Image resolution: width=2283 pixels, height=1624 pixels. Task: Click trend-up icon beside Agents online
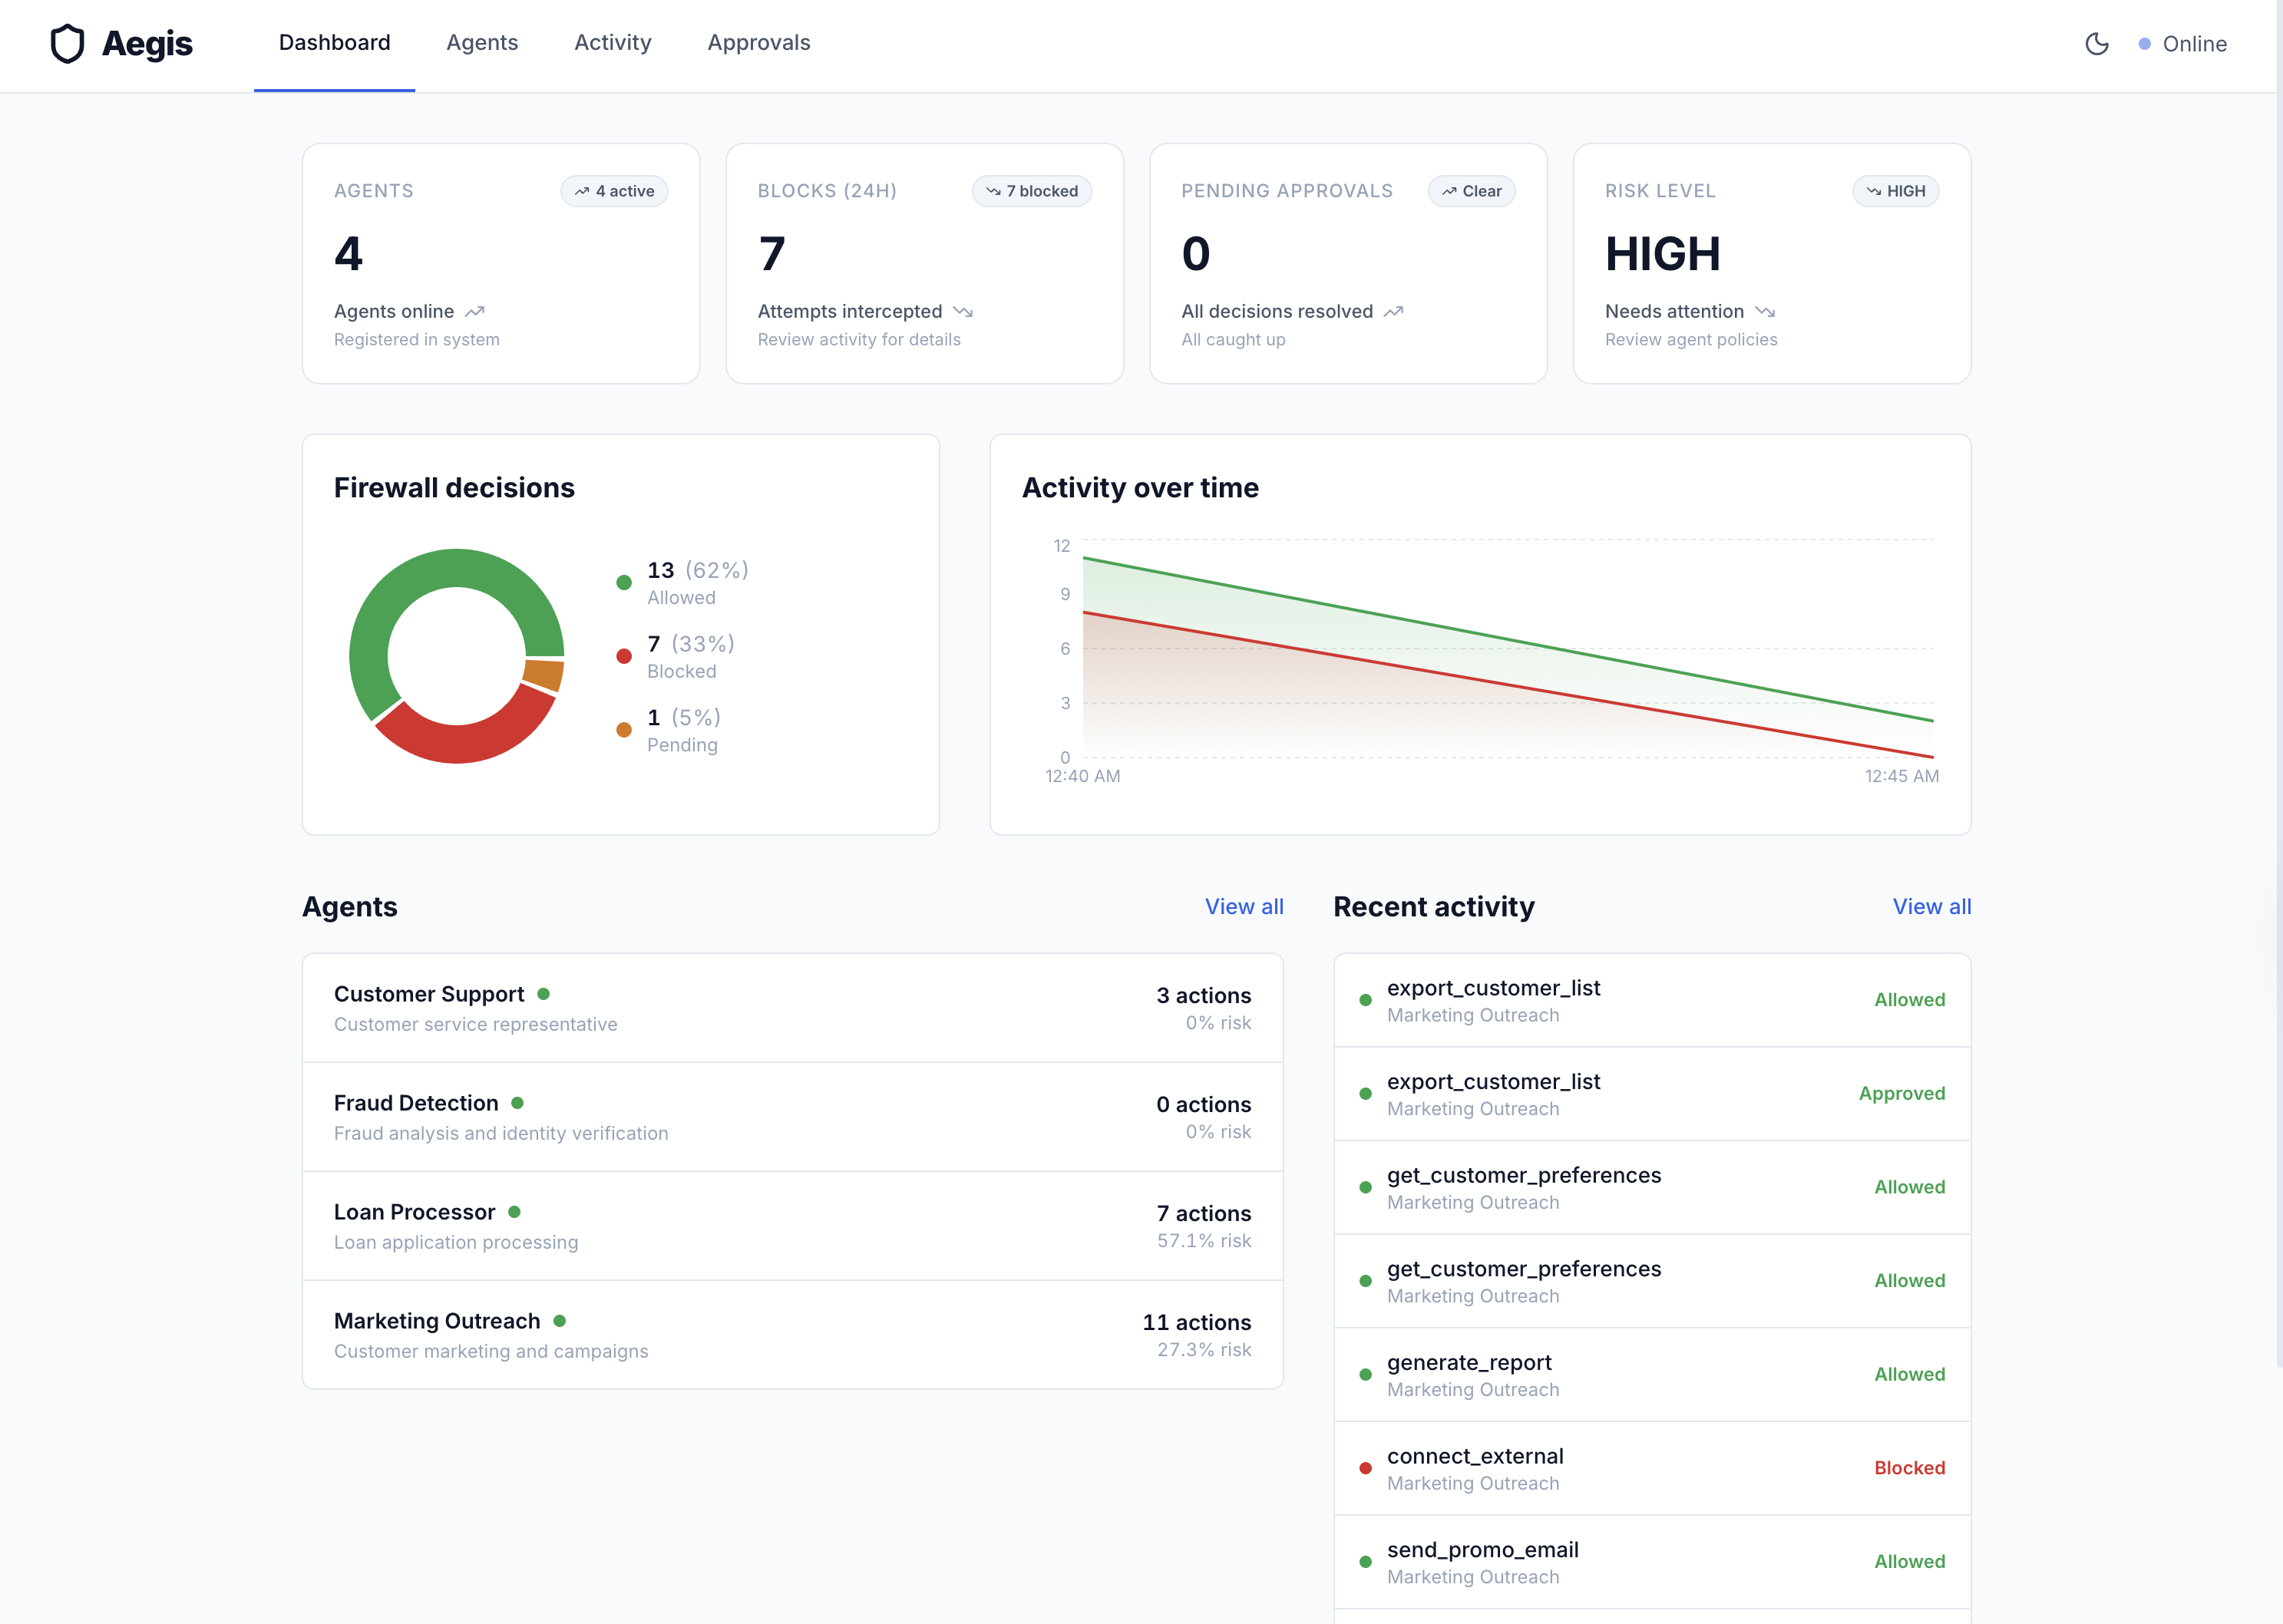475,312
